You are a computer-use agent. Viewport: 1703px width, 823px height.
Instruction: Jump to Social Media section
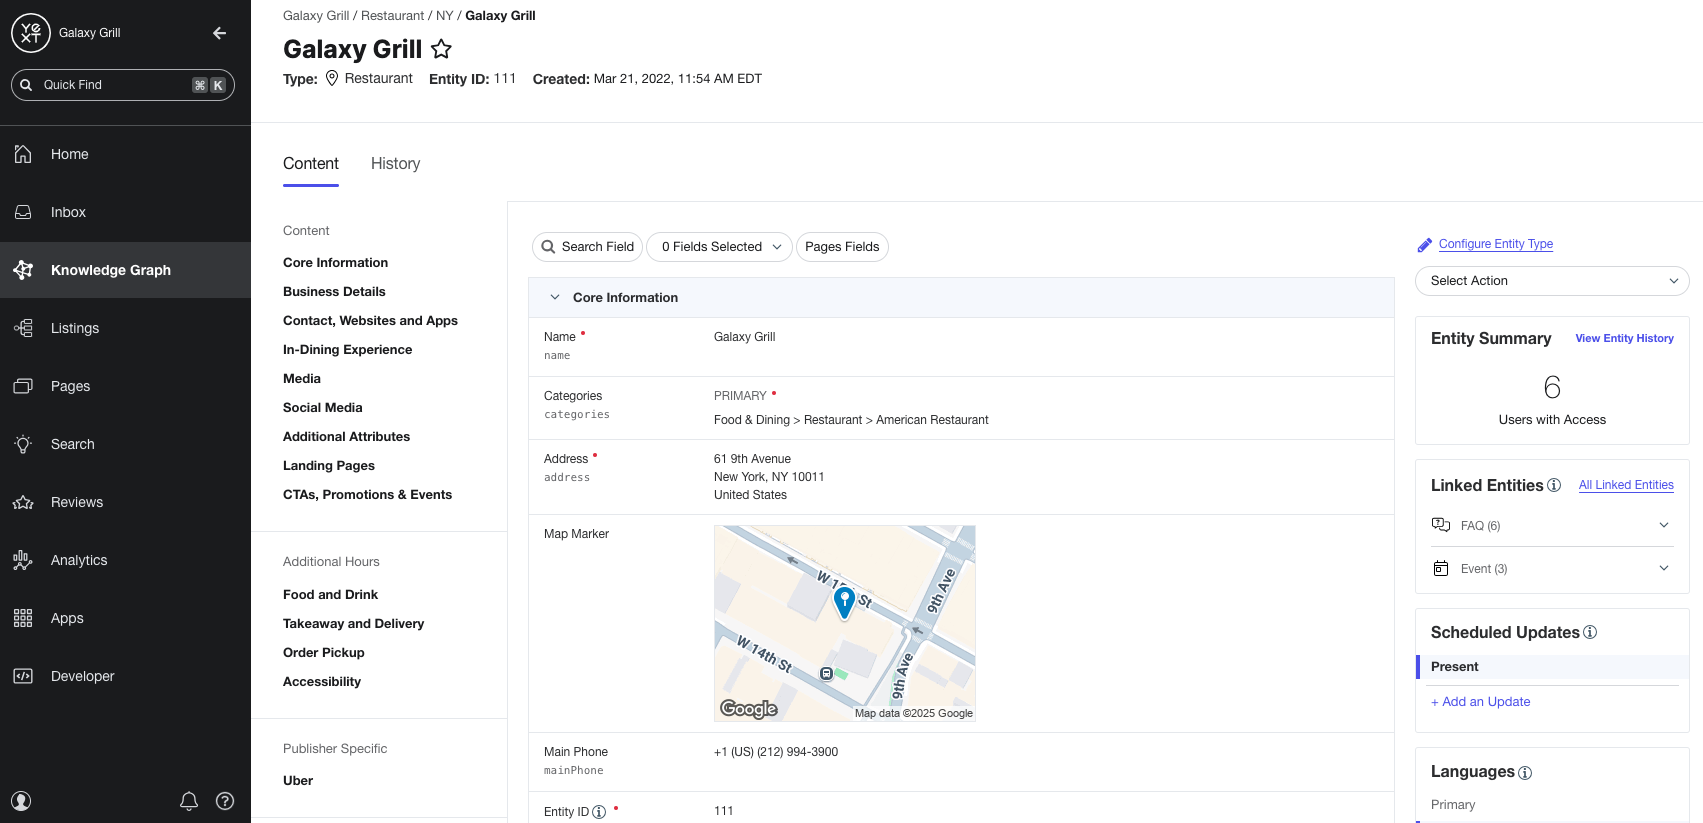pos(322,408)
